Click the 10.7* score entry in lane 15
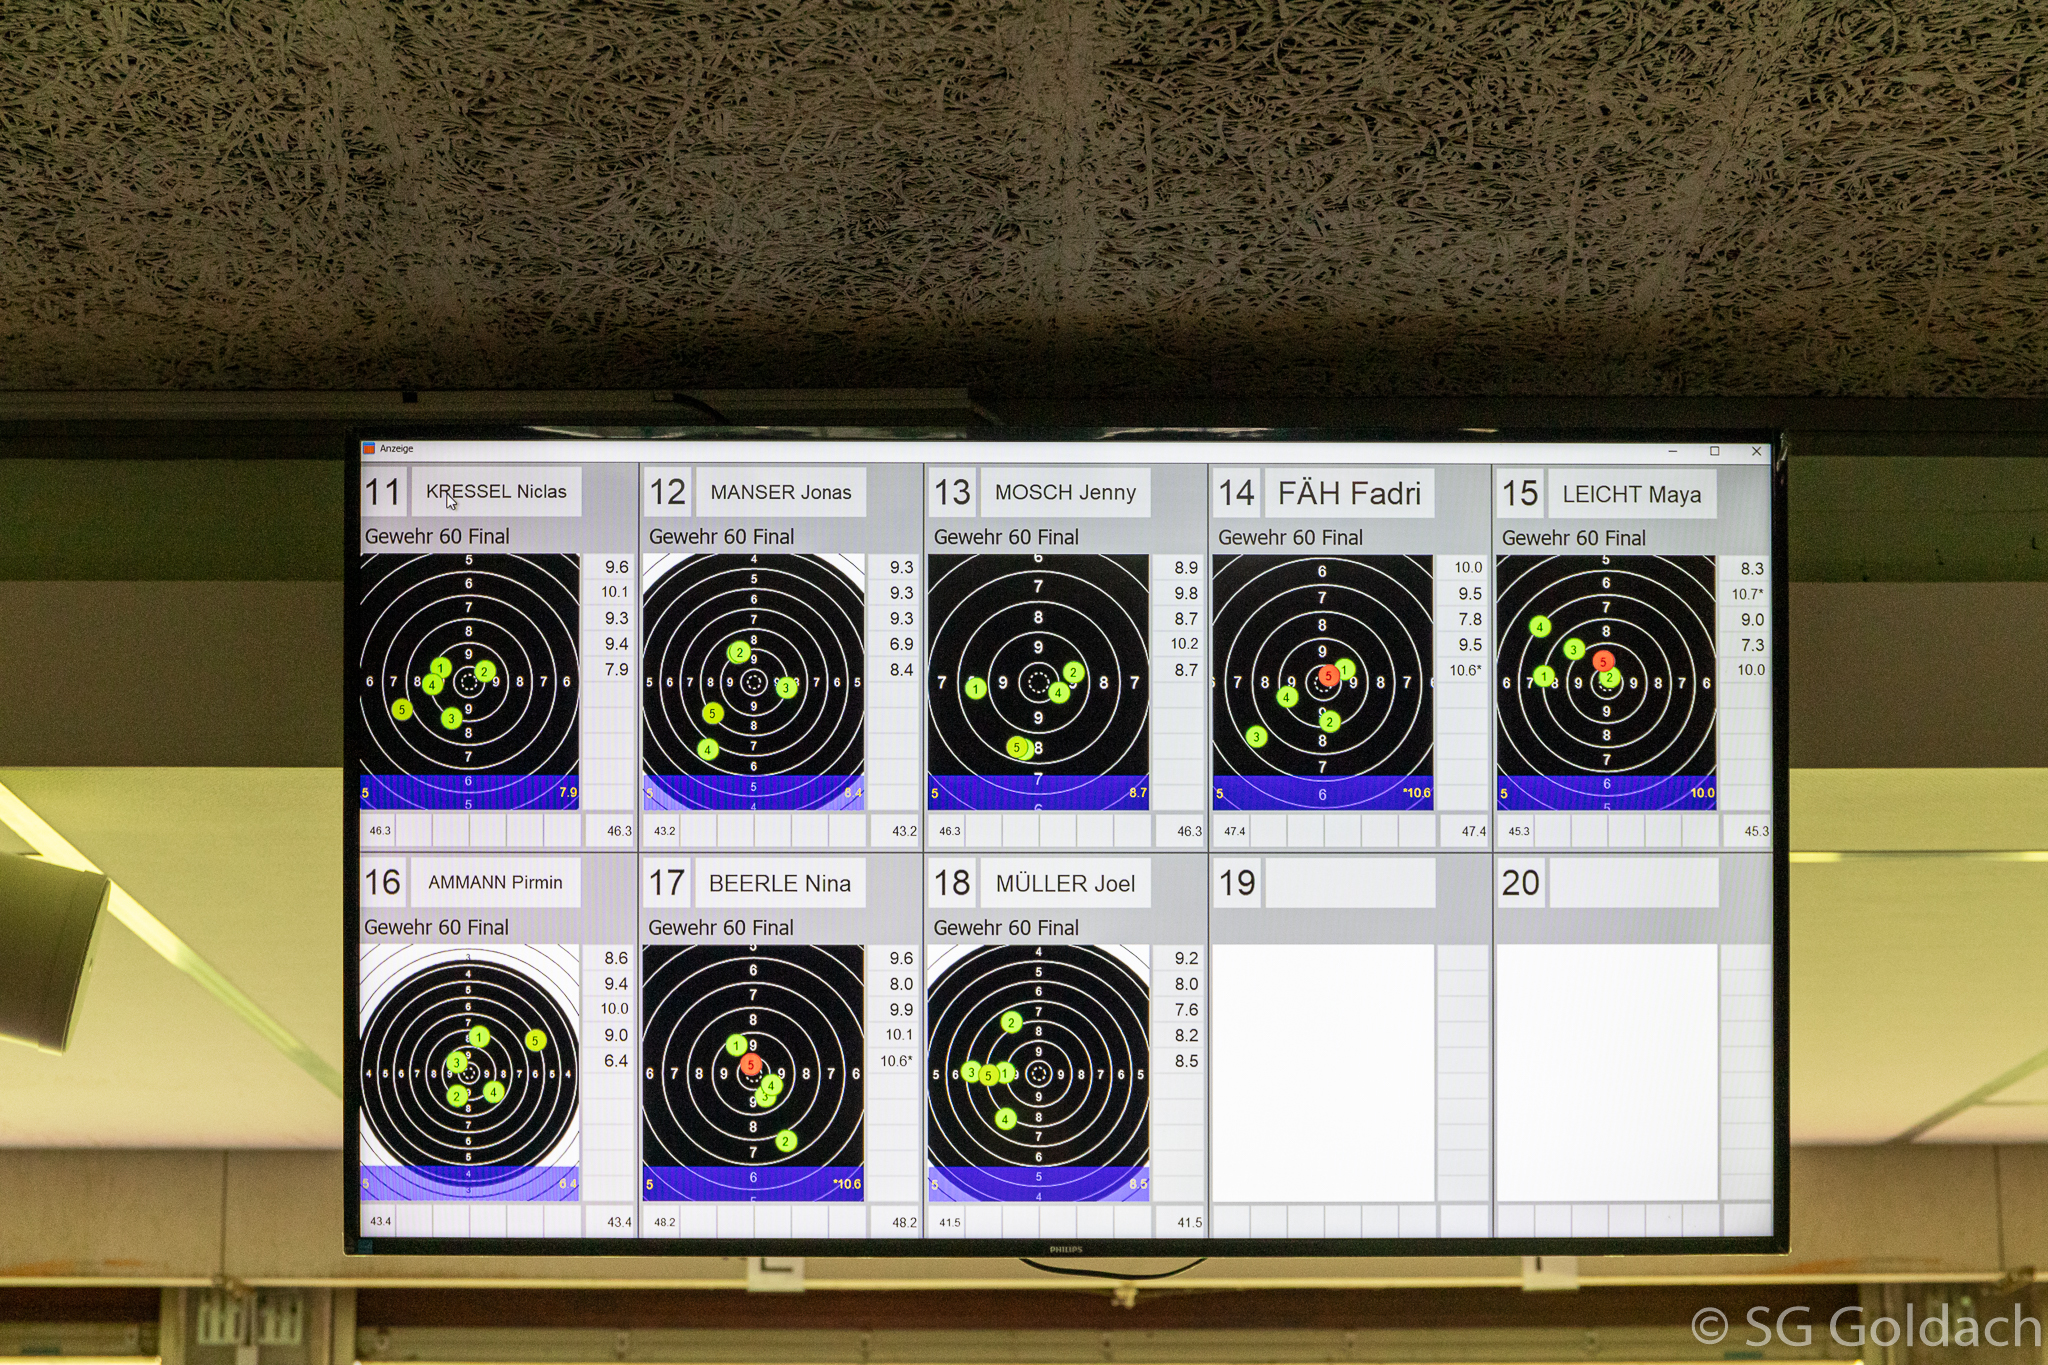The image size is (2048, 1365). pyautogui.click(x=1746, y=594)
